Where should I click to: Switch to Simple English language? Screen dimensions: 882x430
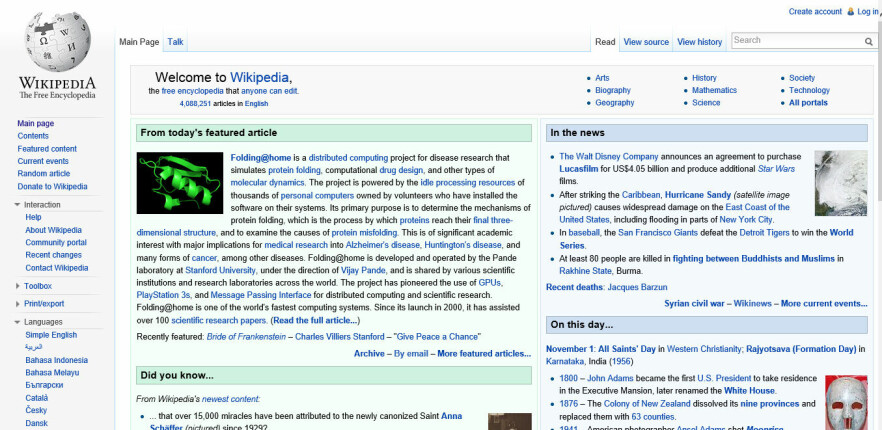[x=51, y=335]
